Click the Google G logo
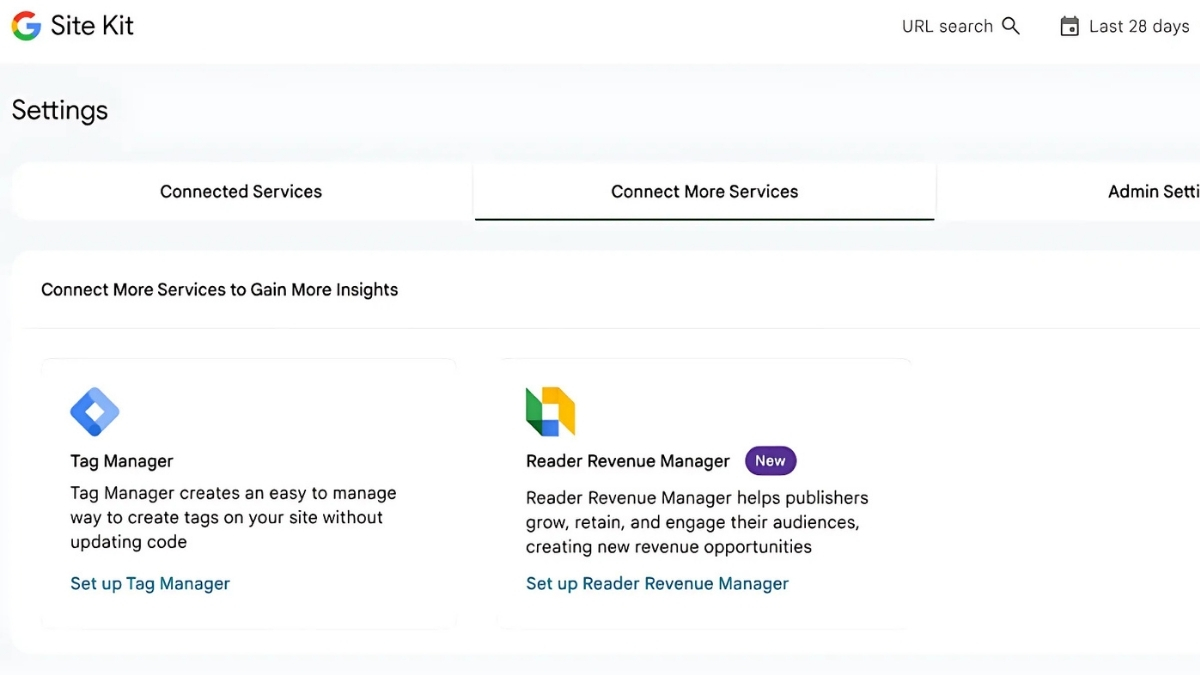This screenshot has width=1200, height=675. click(26, 26)
